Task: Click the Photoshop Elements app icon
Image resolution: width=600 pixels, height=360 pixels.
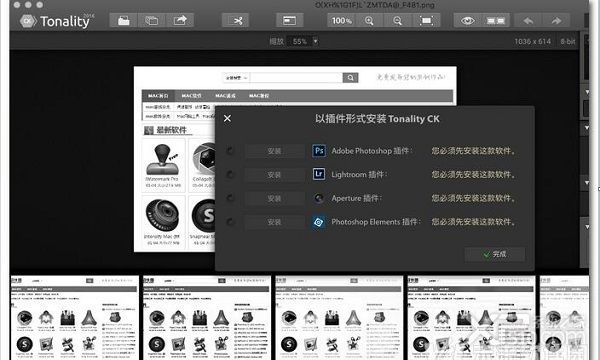Action: [319, 222]
